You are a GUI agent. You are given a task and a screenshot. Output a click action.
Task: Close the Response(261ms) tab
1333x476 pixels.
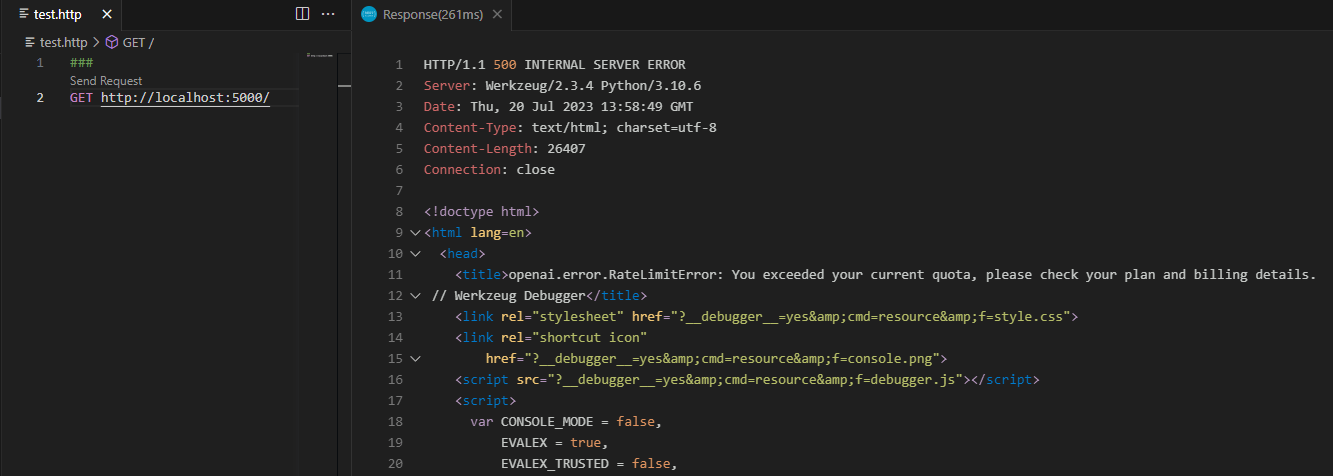tap(496, 14)
